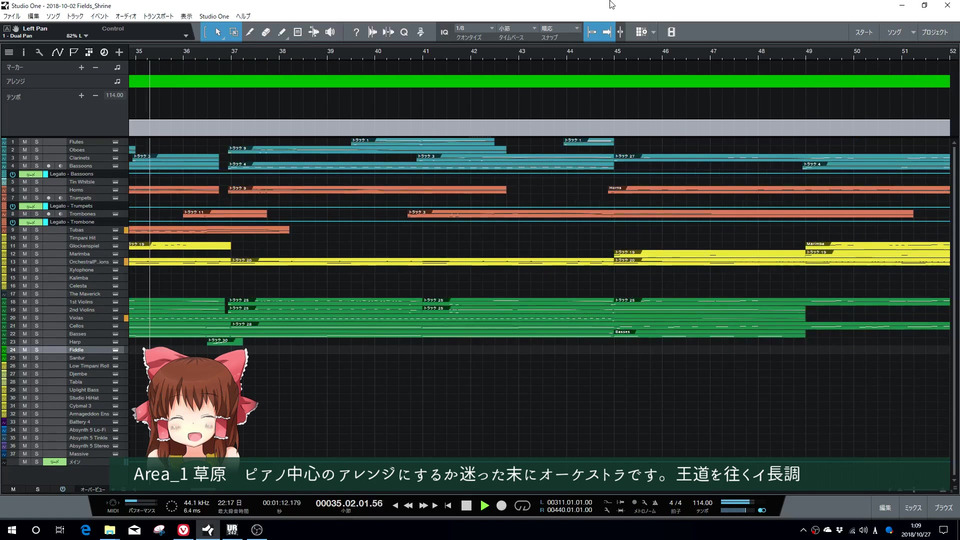Select the Bend tool
Image resolution: width=960 pixels, height=540 pixels.
pos(313,32)
